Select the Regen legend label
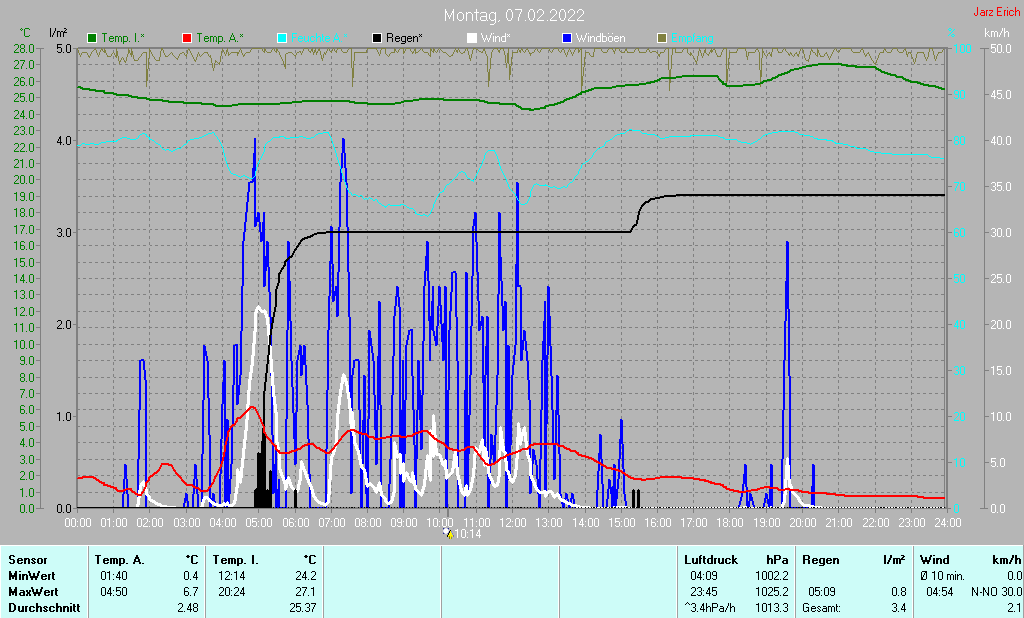 [x=404, y=38]
